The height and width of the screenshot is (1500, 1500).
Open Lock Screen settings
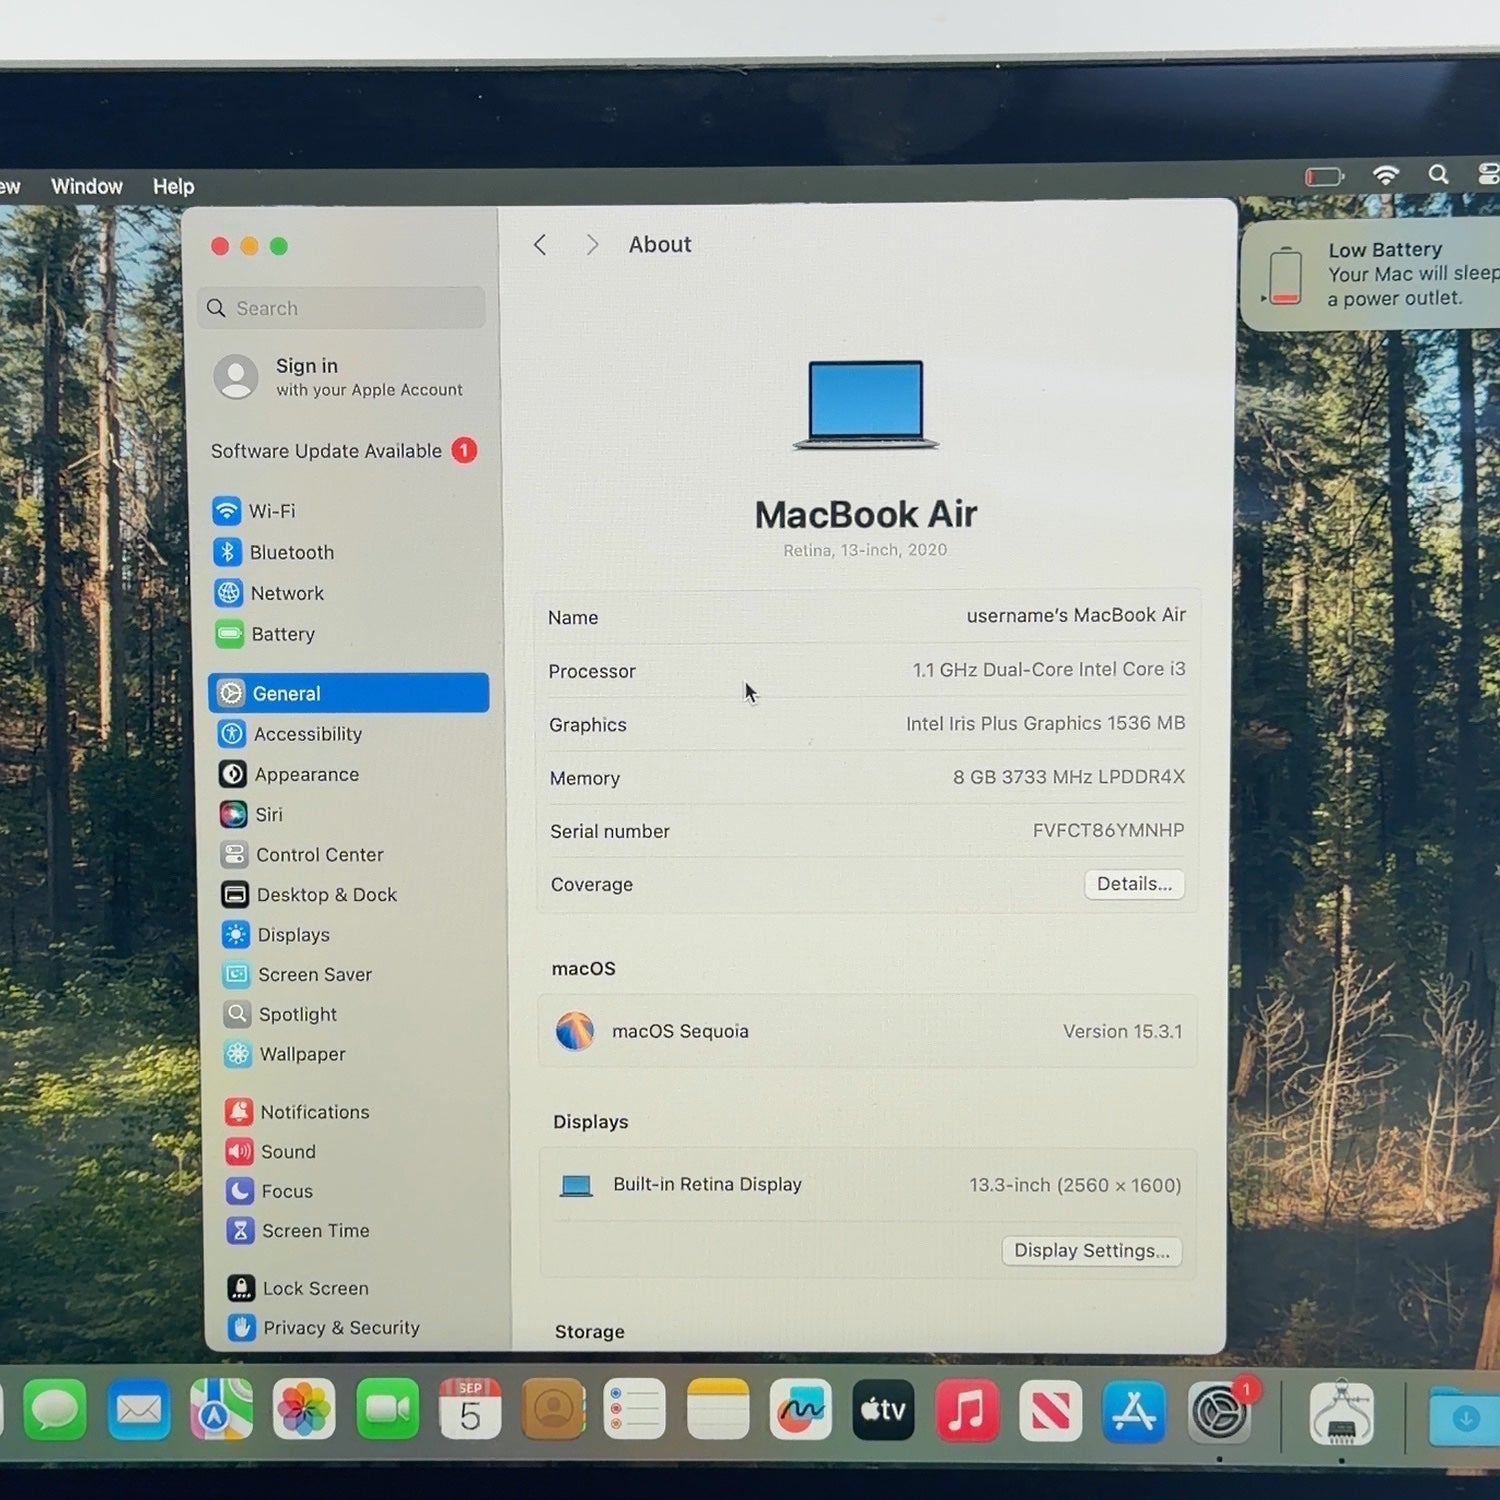298,1288
